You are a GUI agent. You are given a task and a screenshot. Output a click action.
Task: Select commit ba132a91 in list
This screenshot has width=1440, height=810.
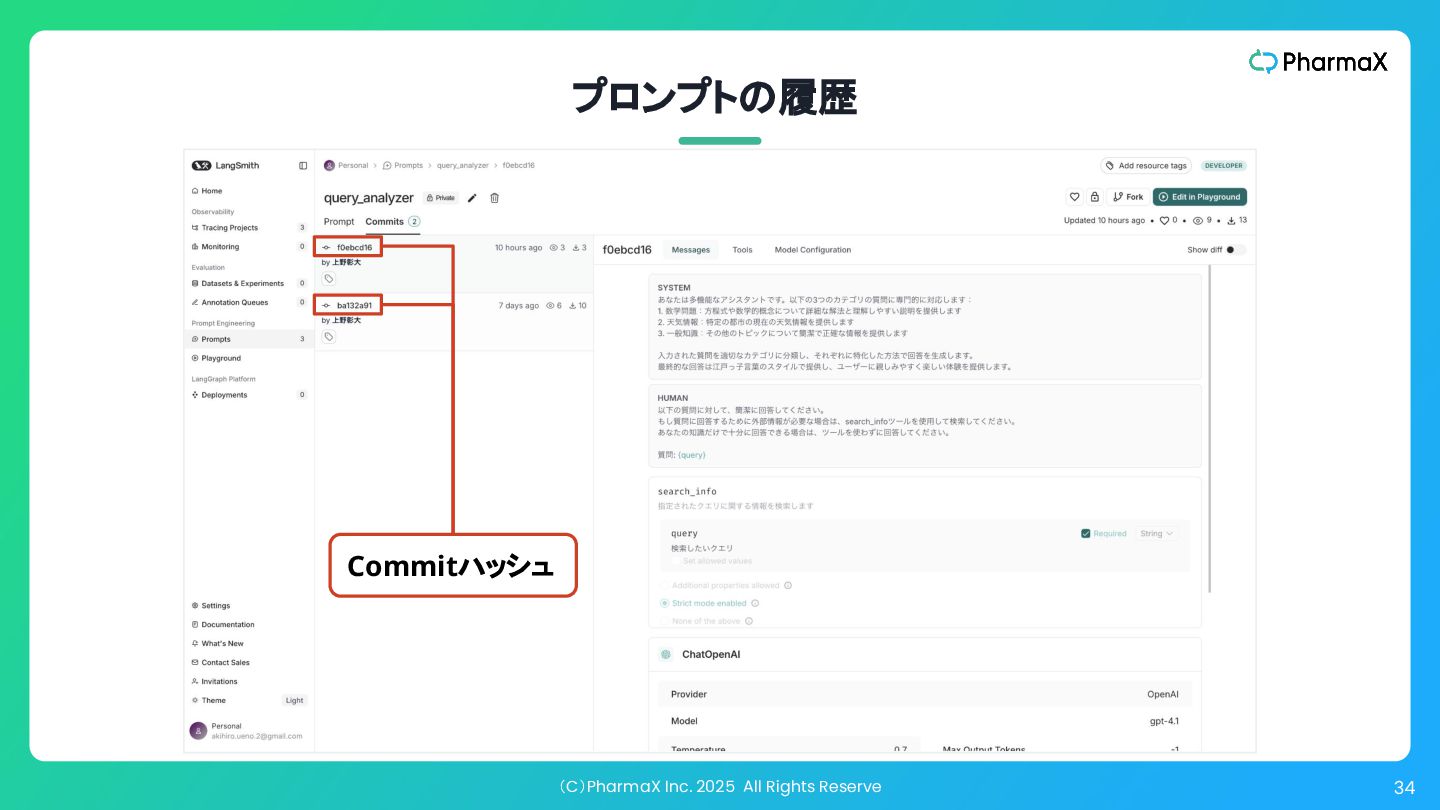[454, 322]
